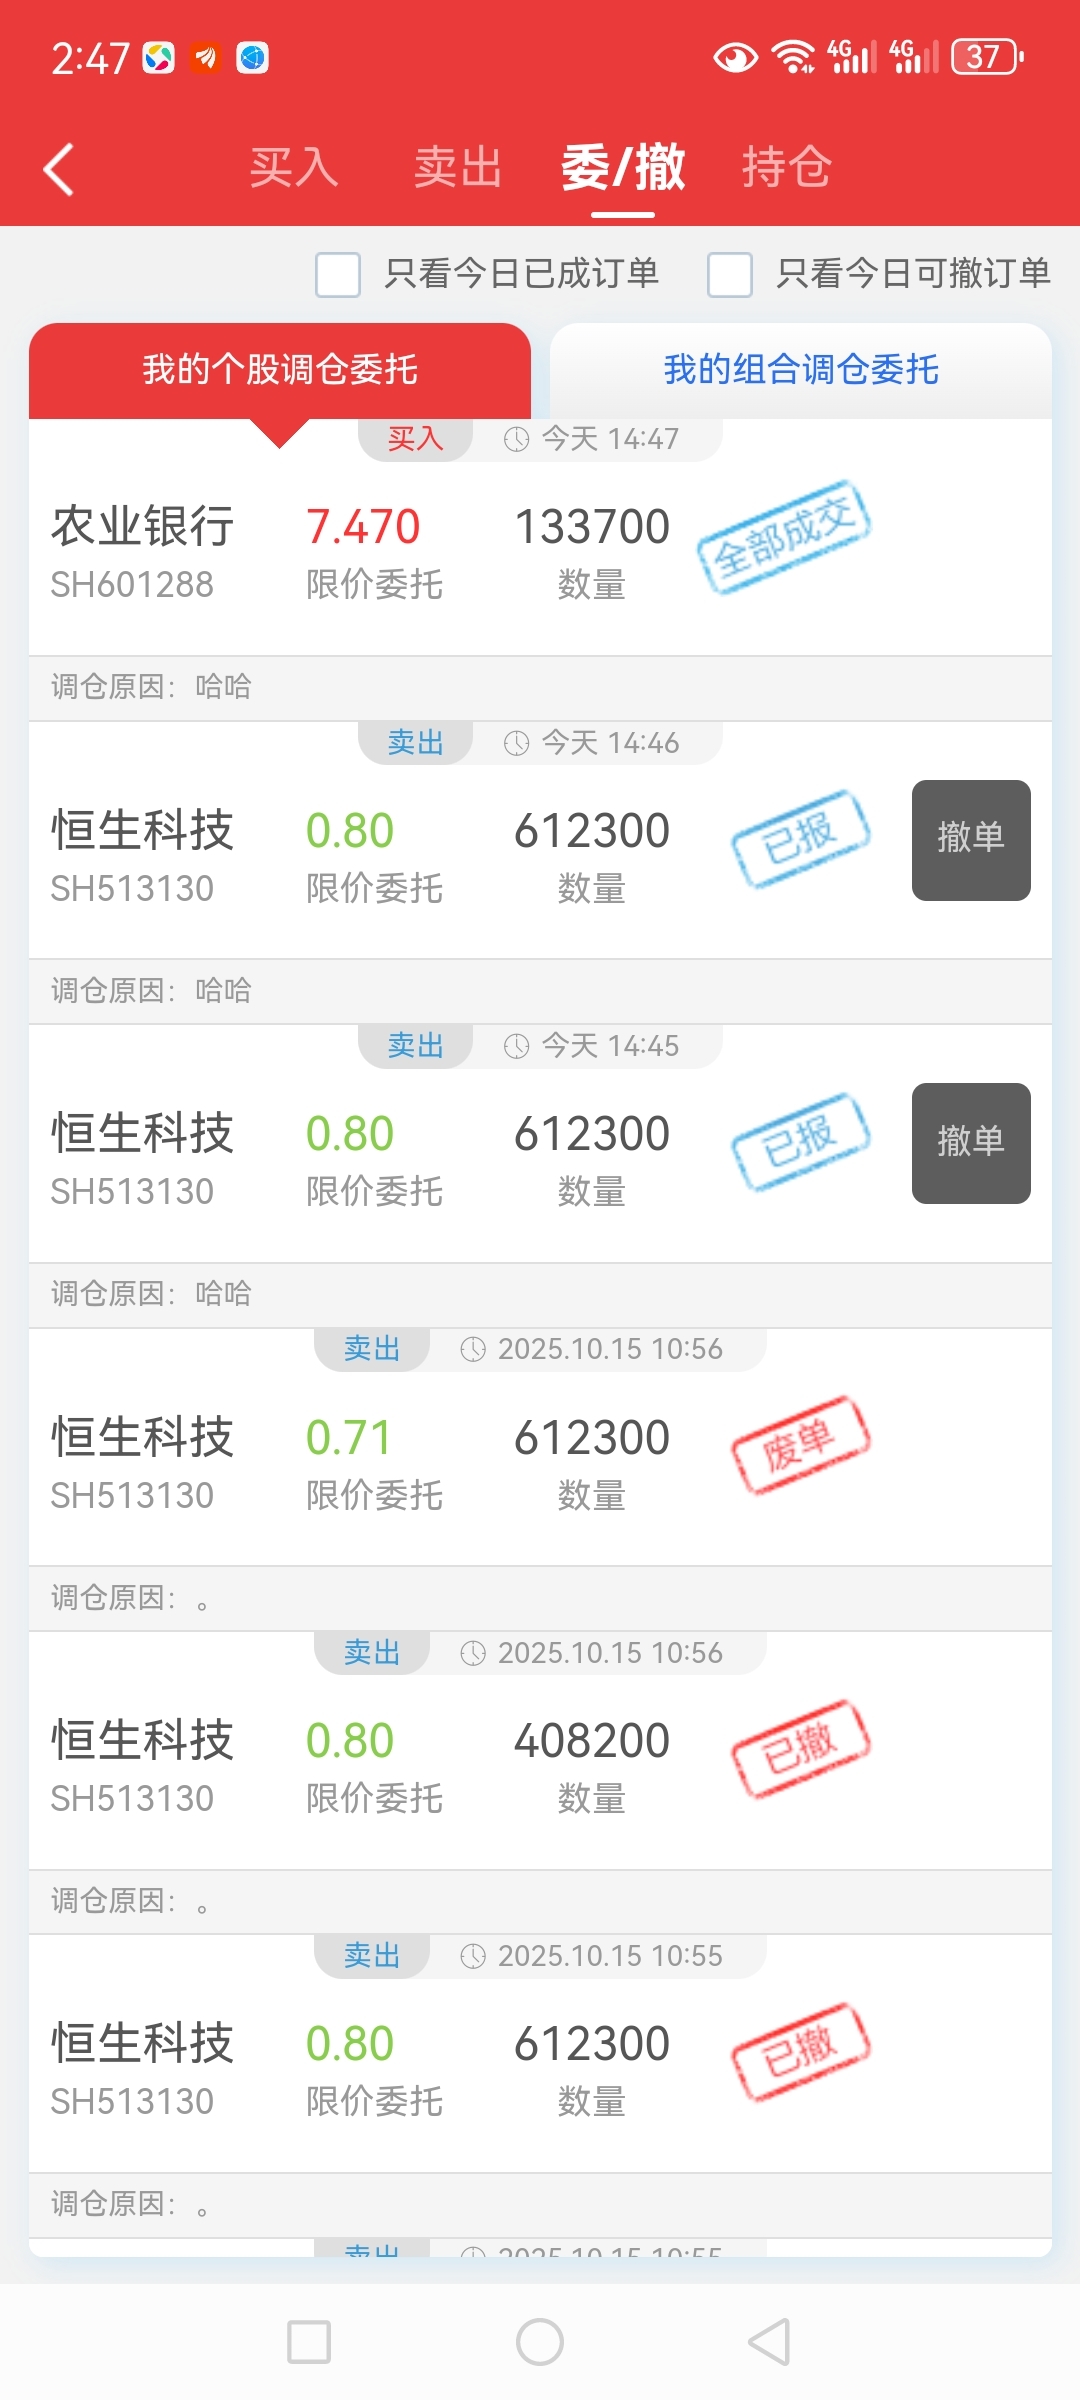Viewport: 1080px width, 2400px height.
Task: Enable 只看今日已成订单 checkbox
Action: coord(338,274)
